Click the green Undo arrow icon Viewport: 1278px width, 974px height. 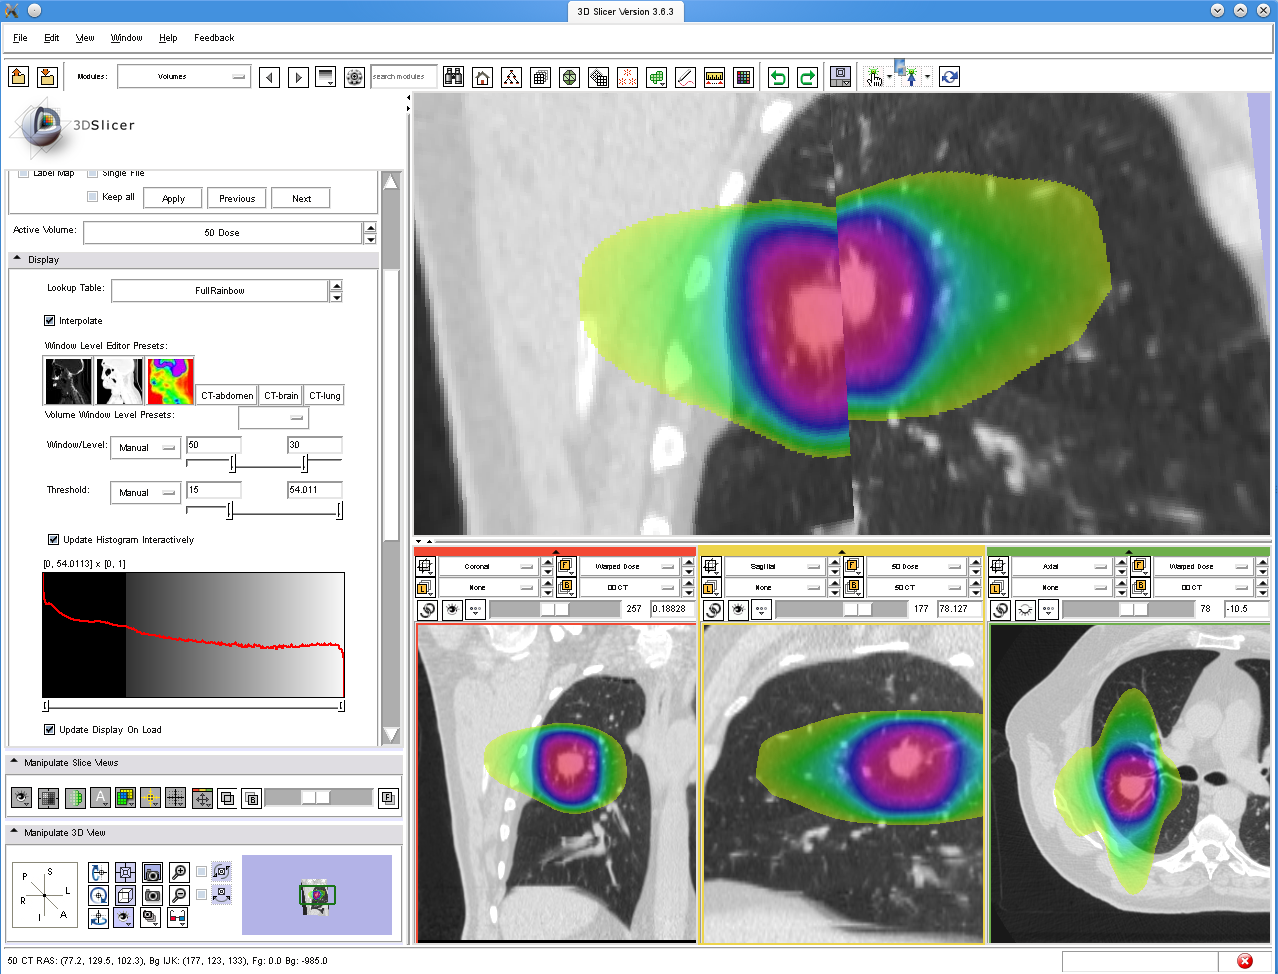coord(778,77)
